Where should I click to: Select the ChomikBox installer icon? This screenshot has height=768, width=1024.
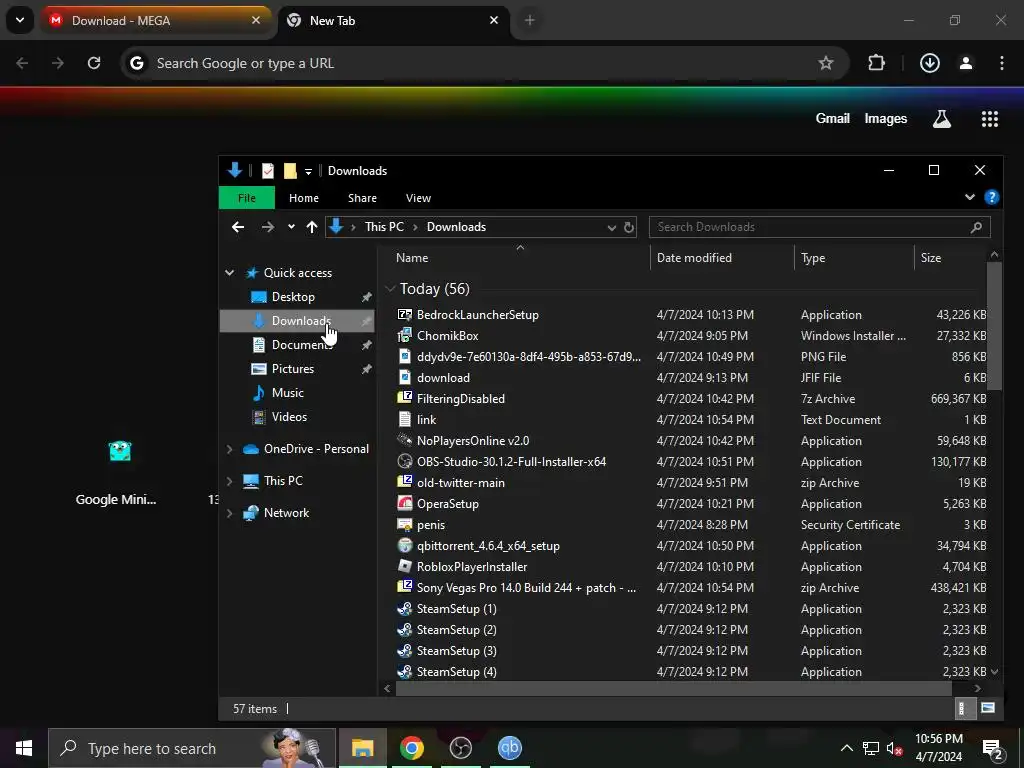[405, 336]
